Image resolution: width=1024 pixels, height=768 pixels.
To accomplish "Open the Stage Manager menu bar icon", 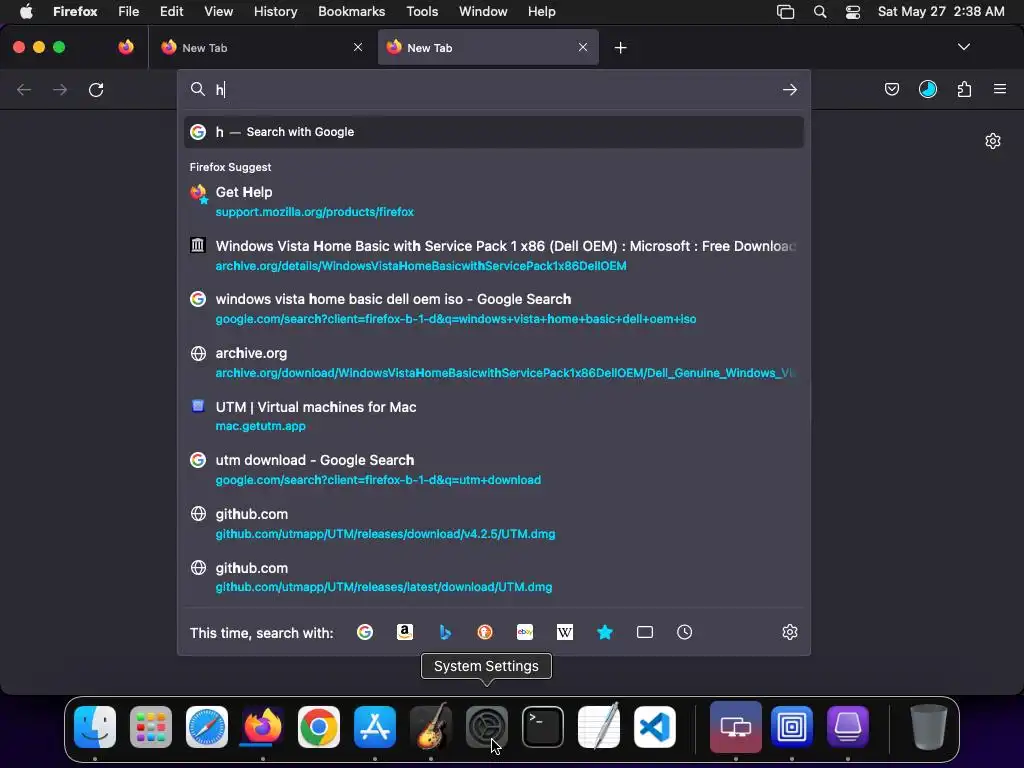I will click(x=786, y=12).
